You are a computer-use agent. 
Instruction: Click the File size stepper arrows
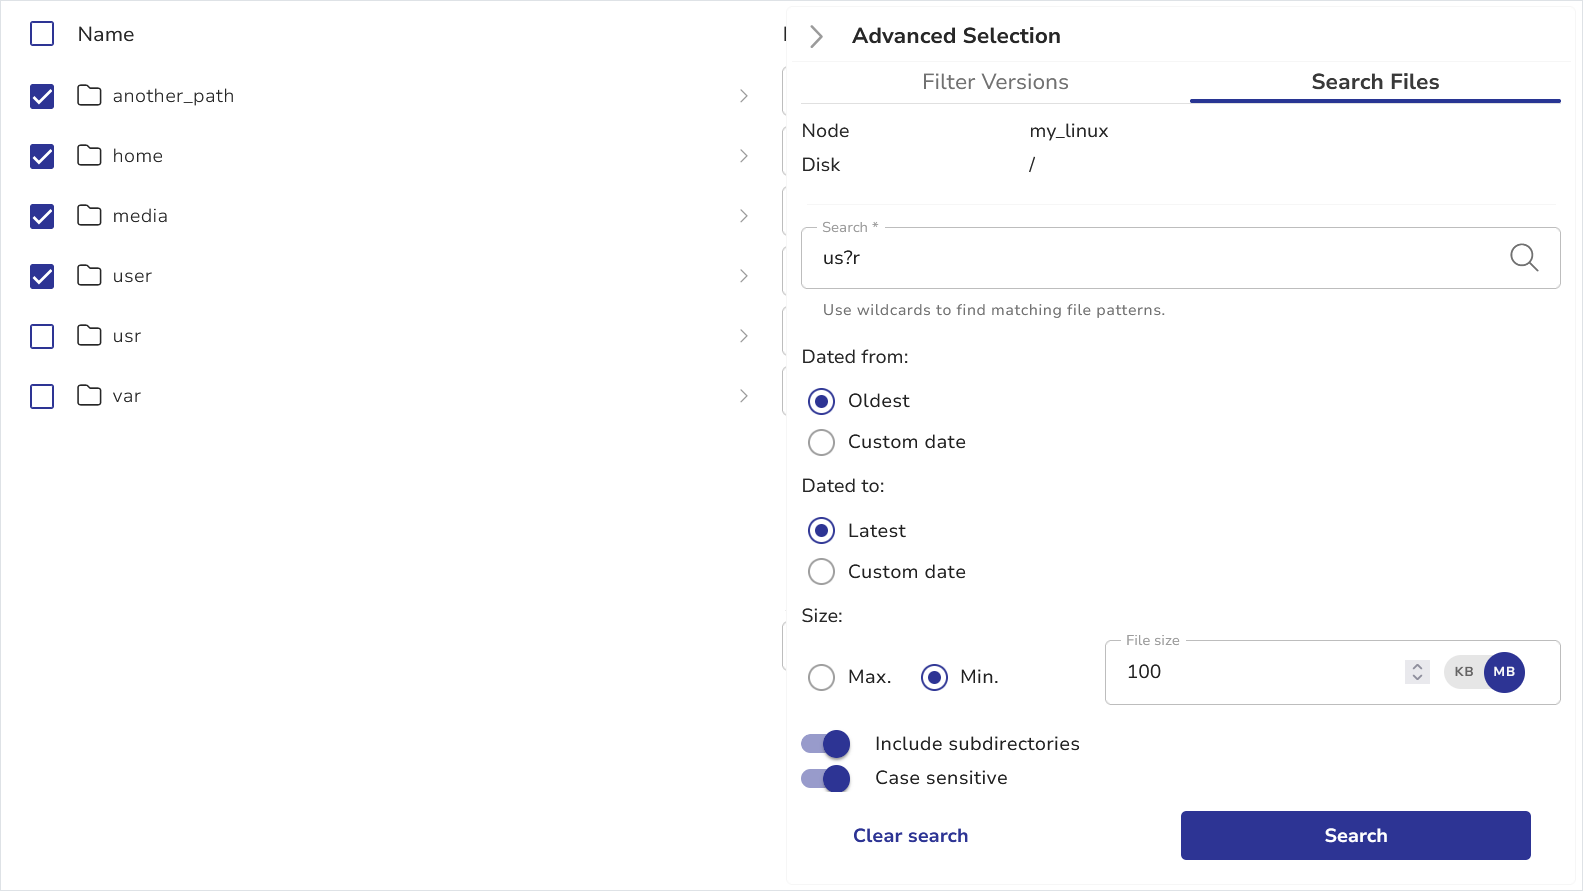click(1417, 672)
